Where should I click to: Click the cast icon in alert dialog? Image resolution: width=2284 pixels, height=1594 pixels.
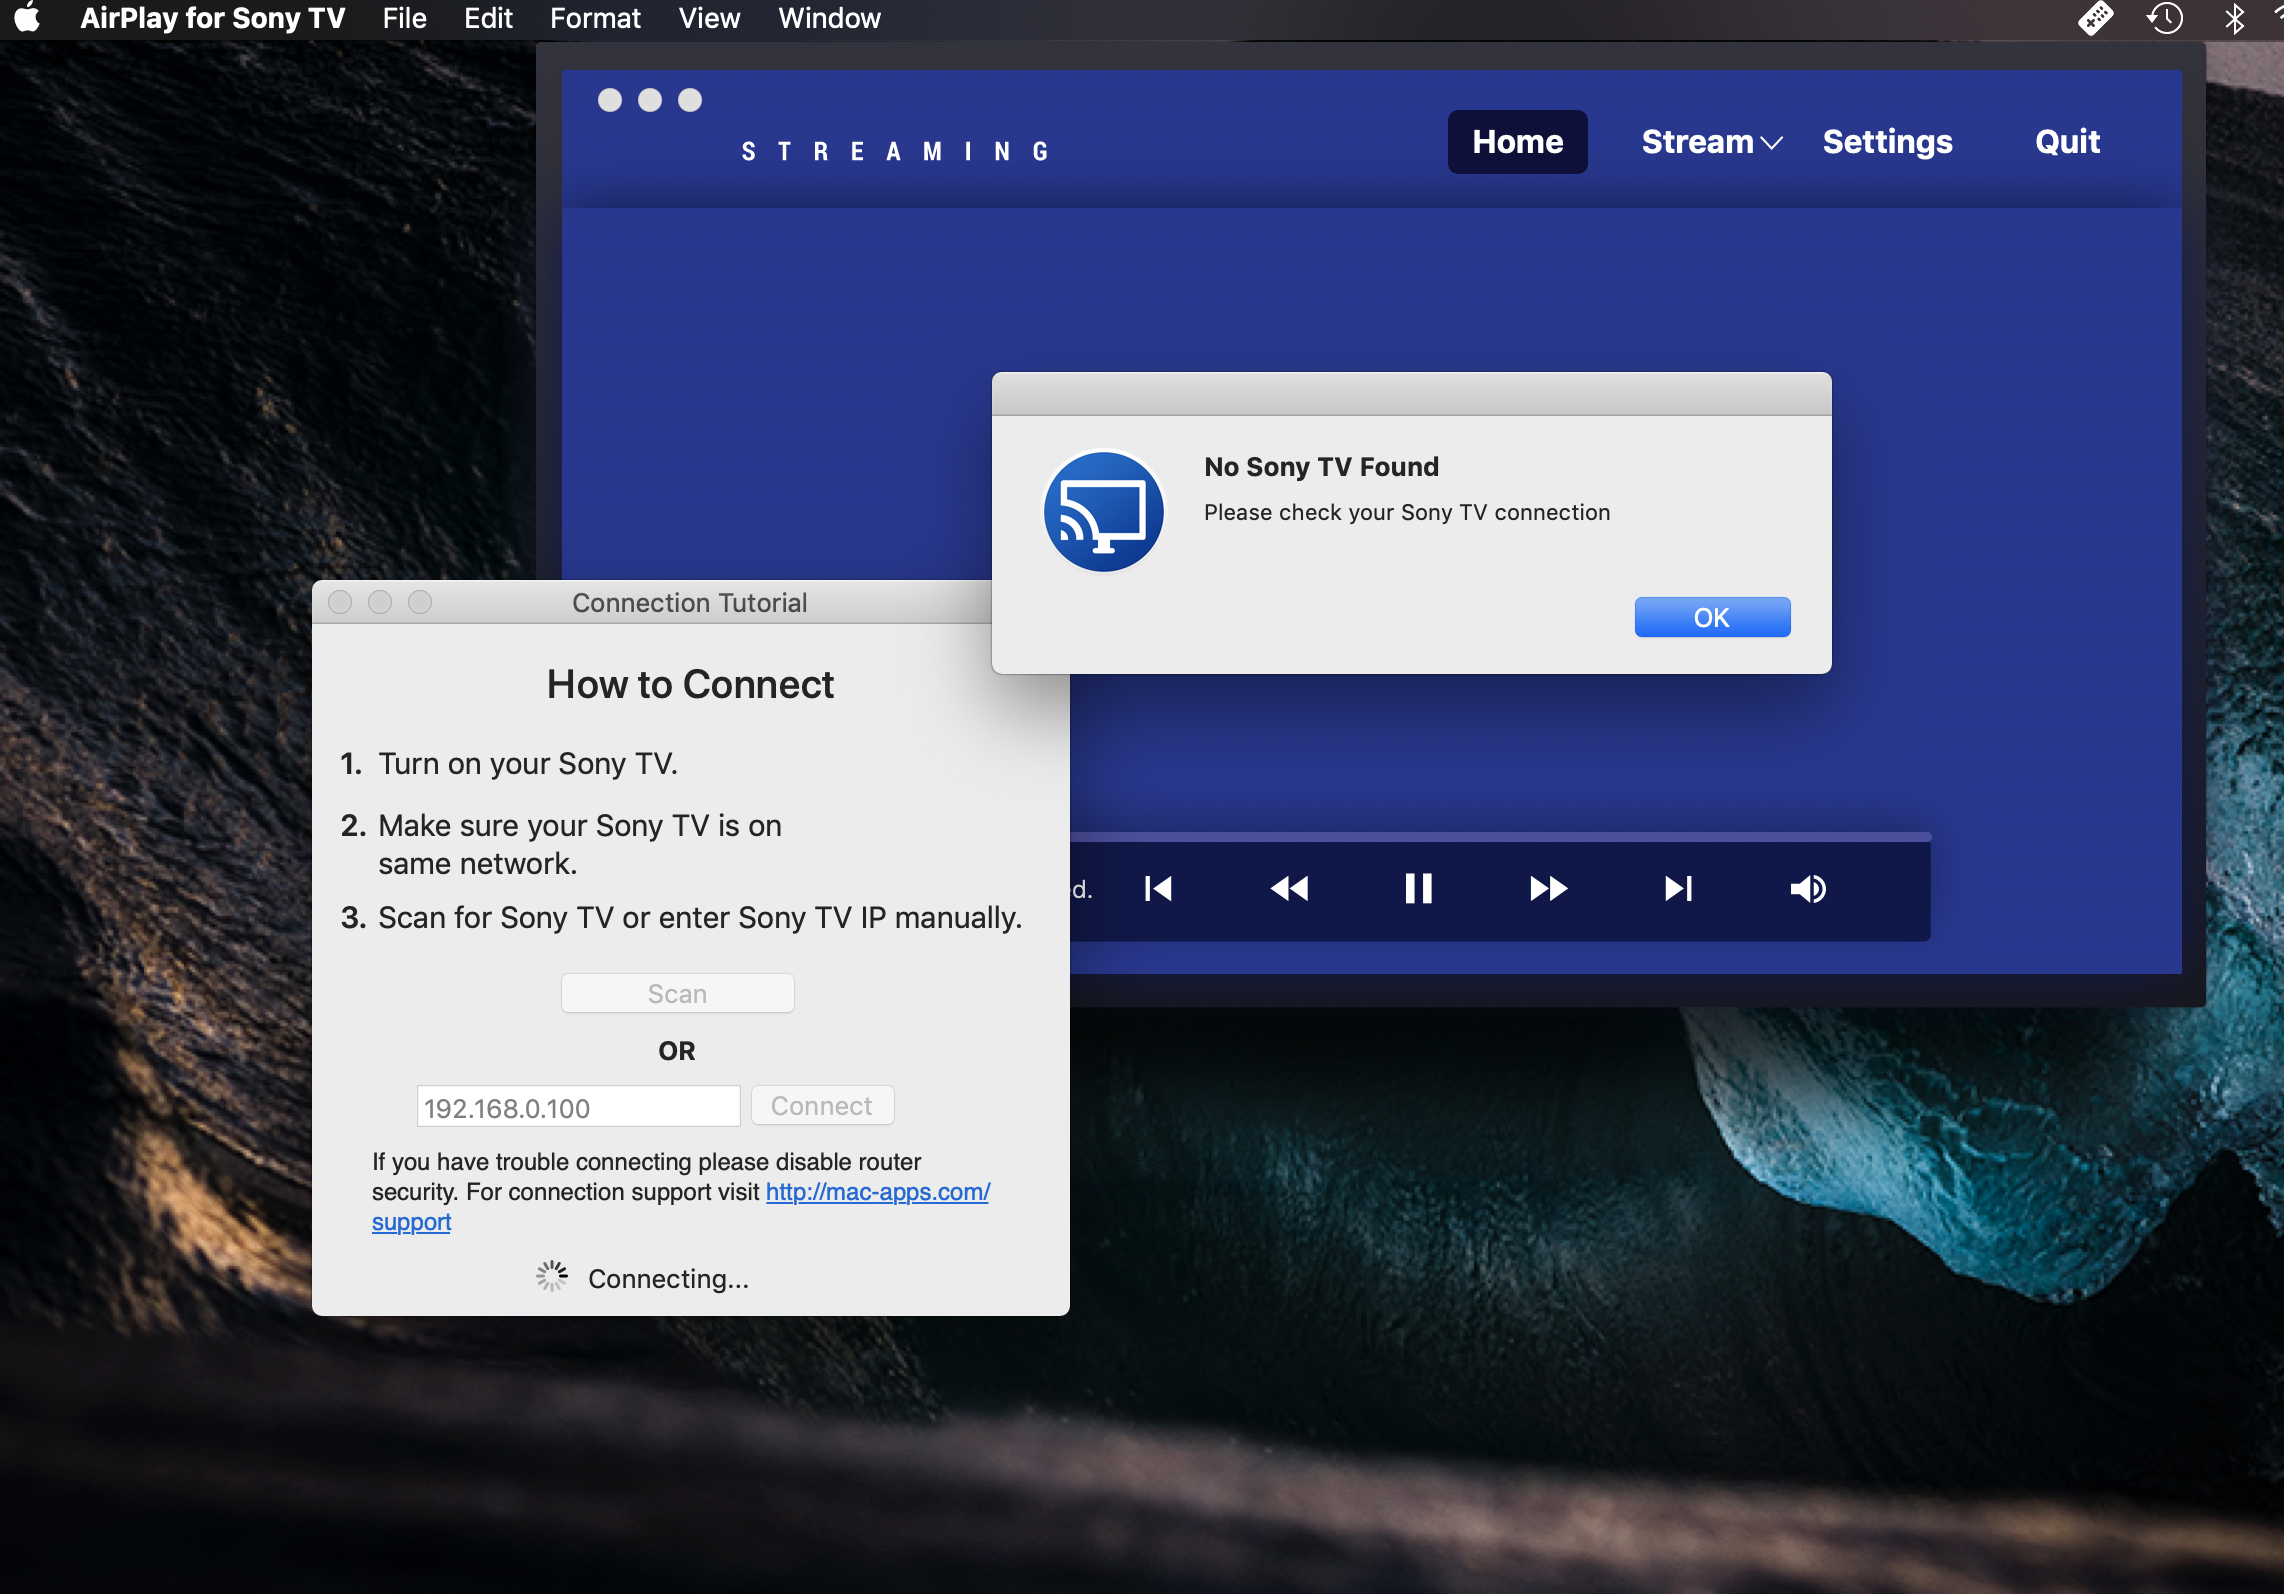(1104, 511)
